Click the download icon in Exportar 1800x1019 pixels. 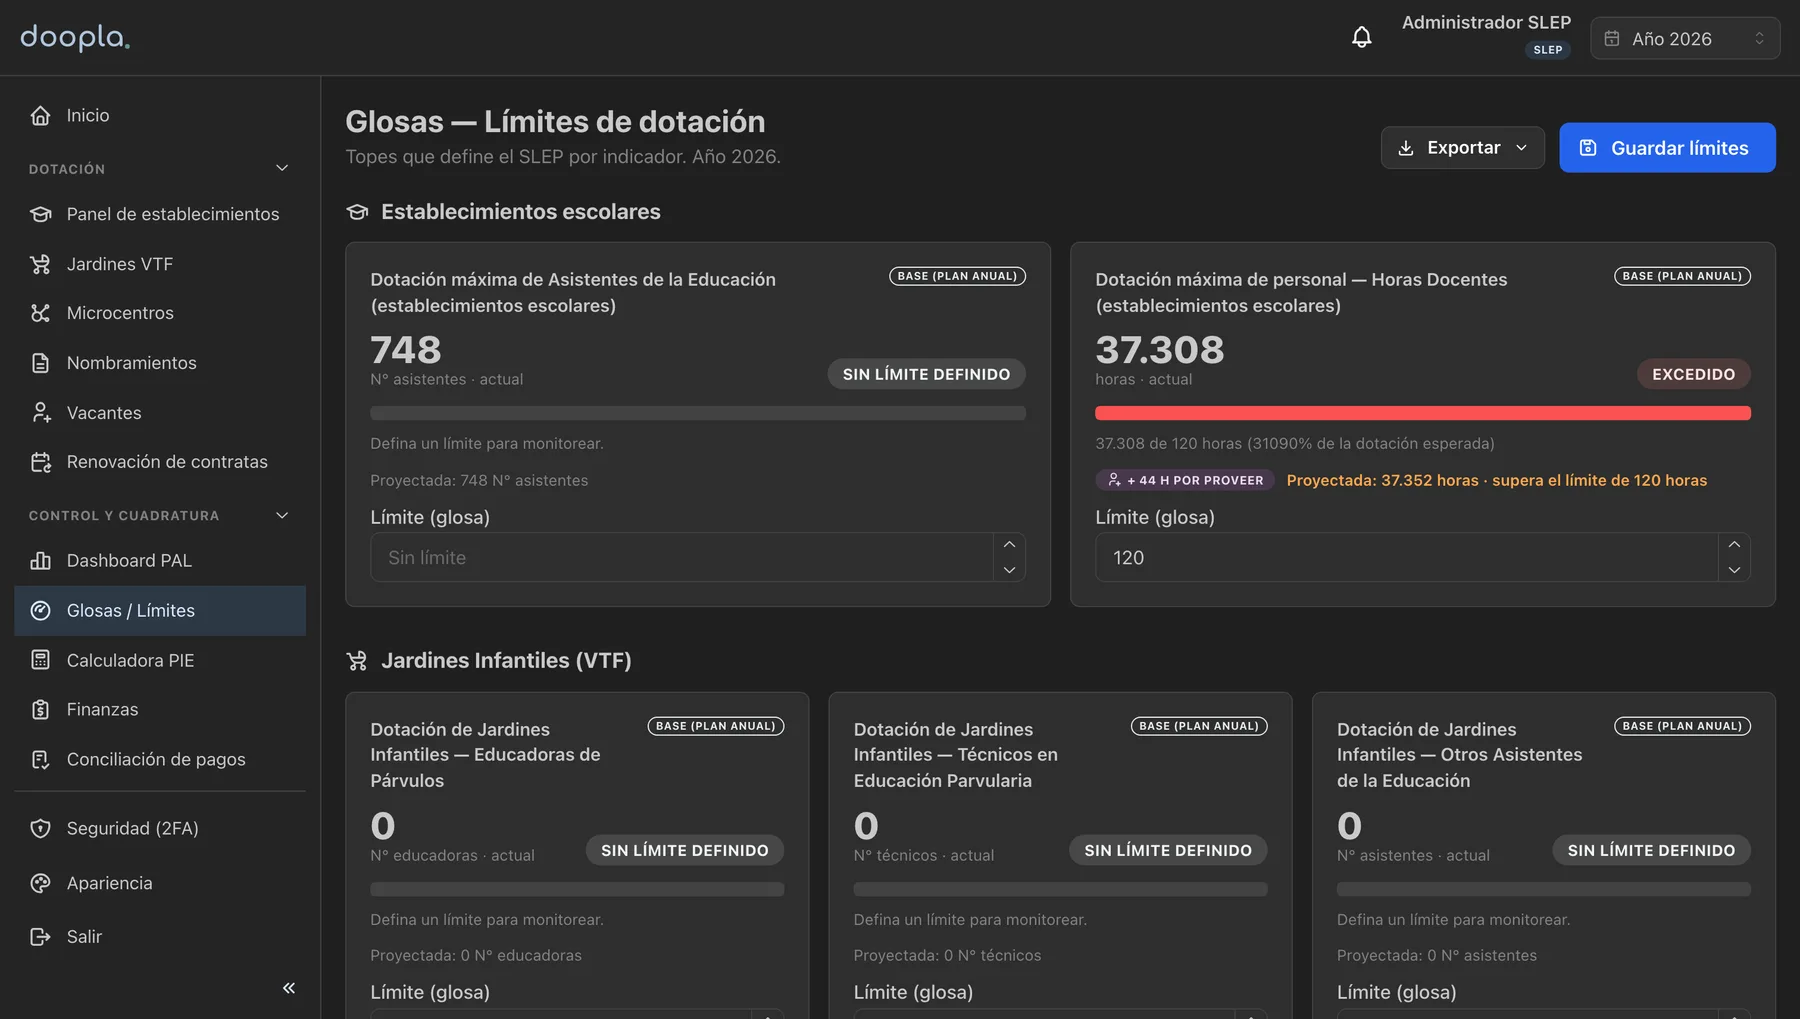coord(1406,148)
